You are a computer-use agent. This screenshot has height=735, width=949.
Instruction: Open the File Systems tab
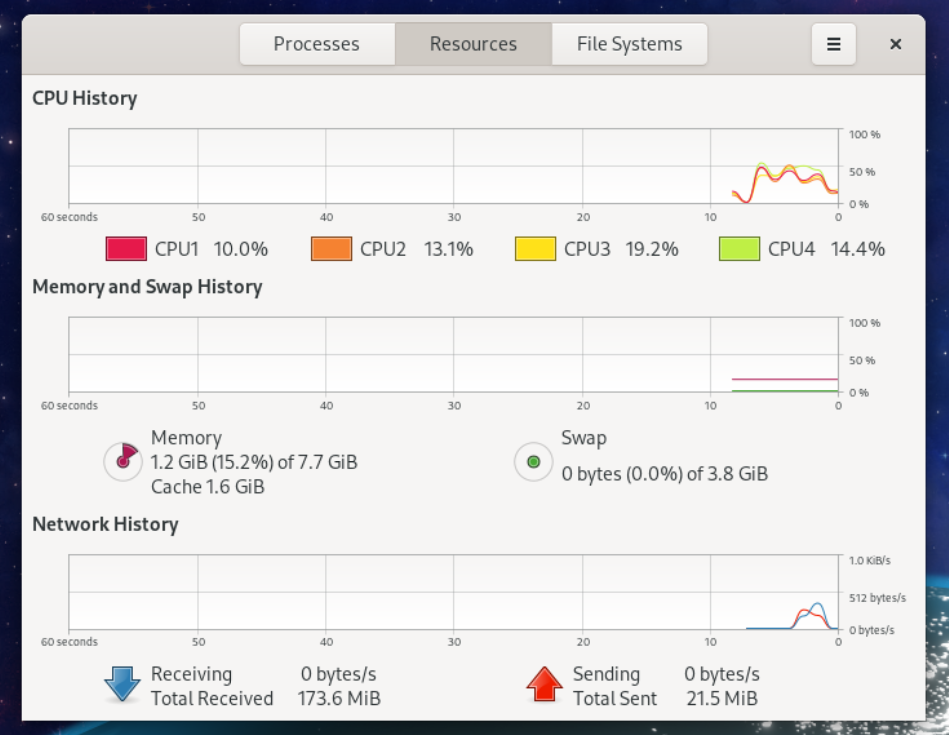tap(629, 44)
